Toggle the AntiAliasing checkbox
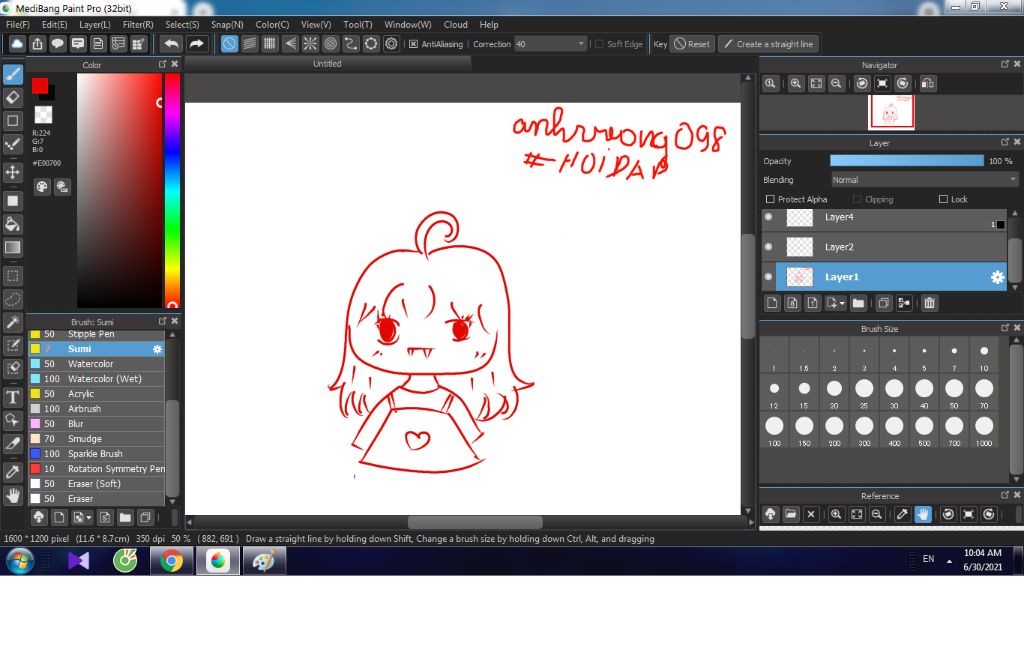Screen dimensions: 1024x661 pos(413,44)
